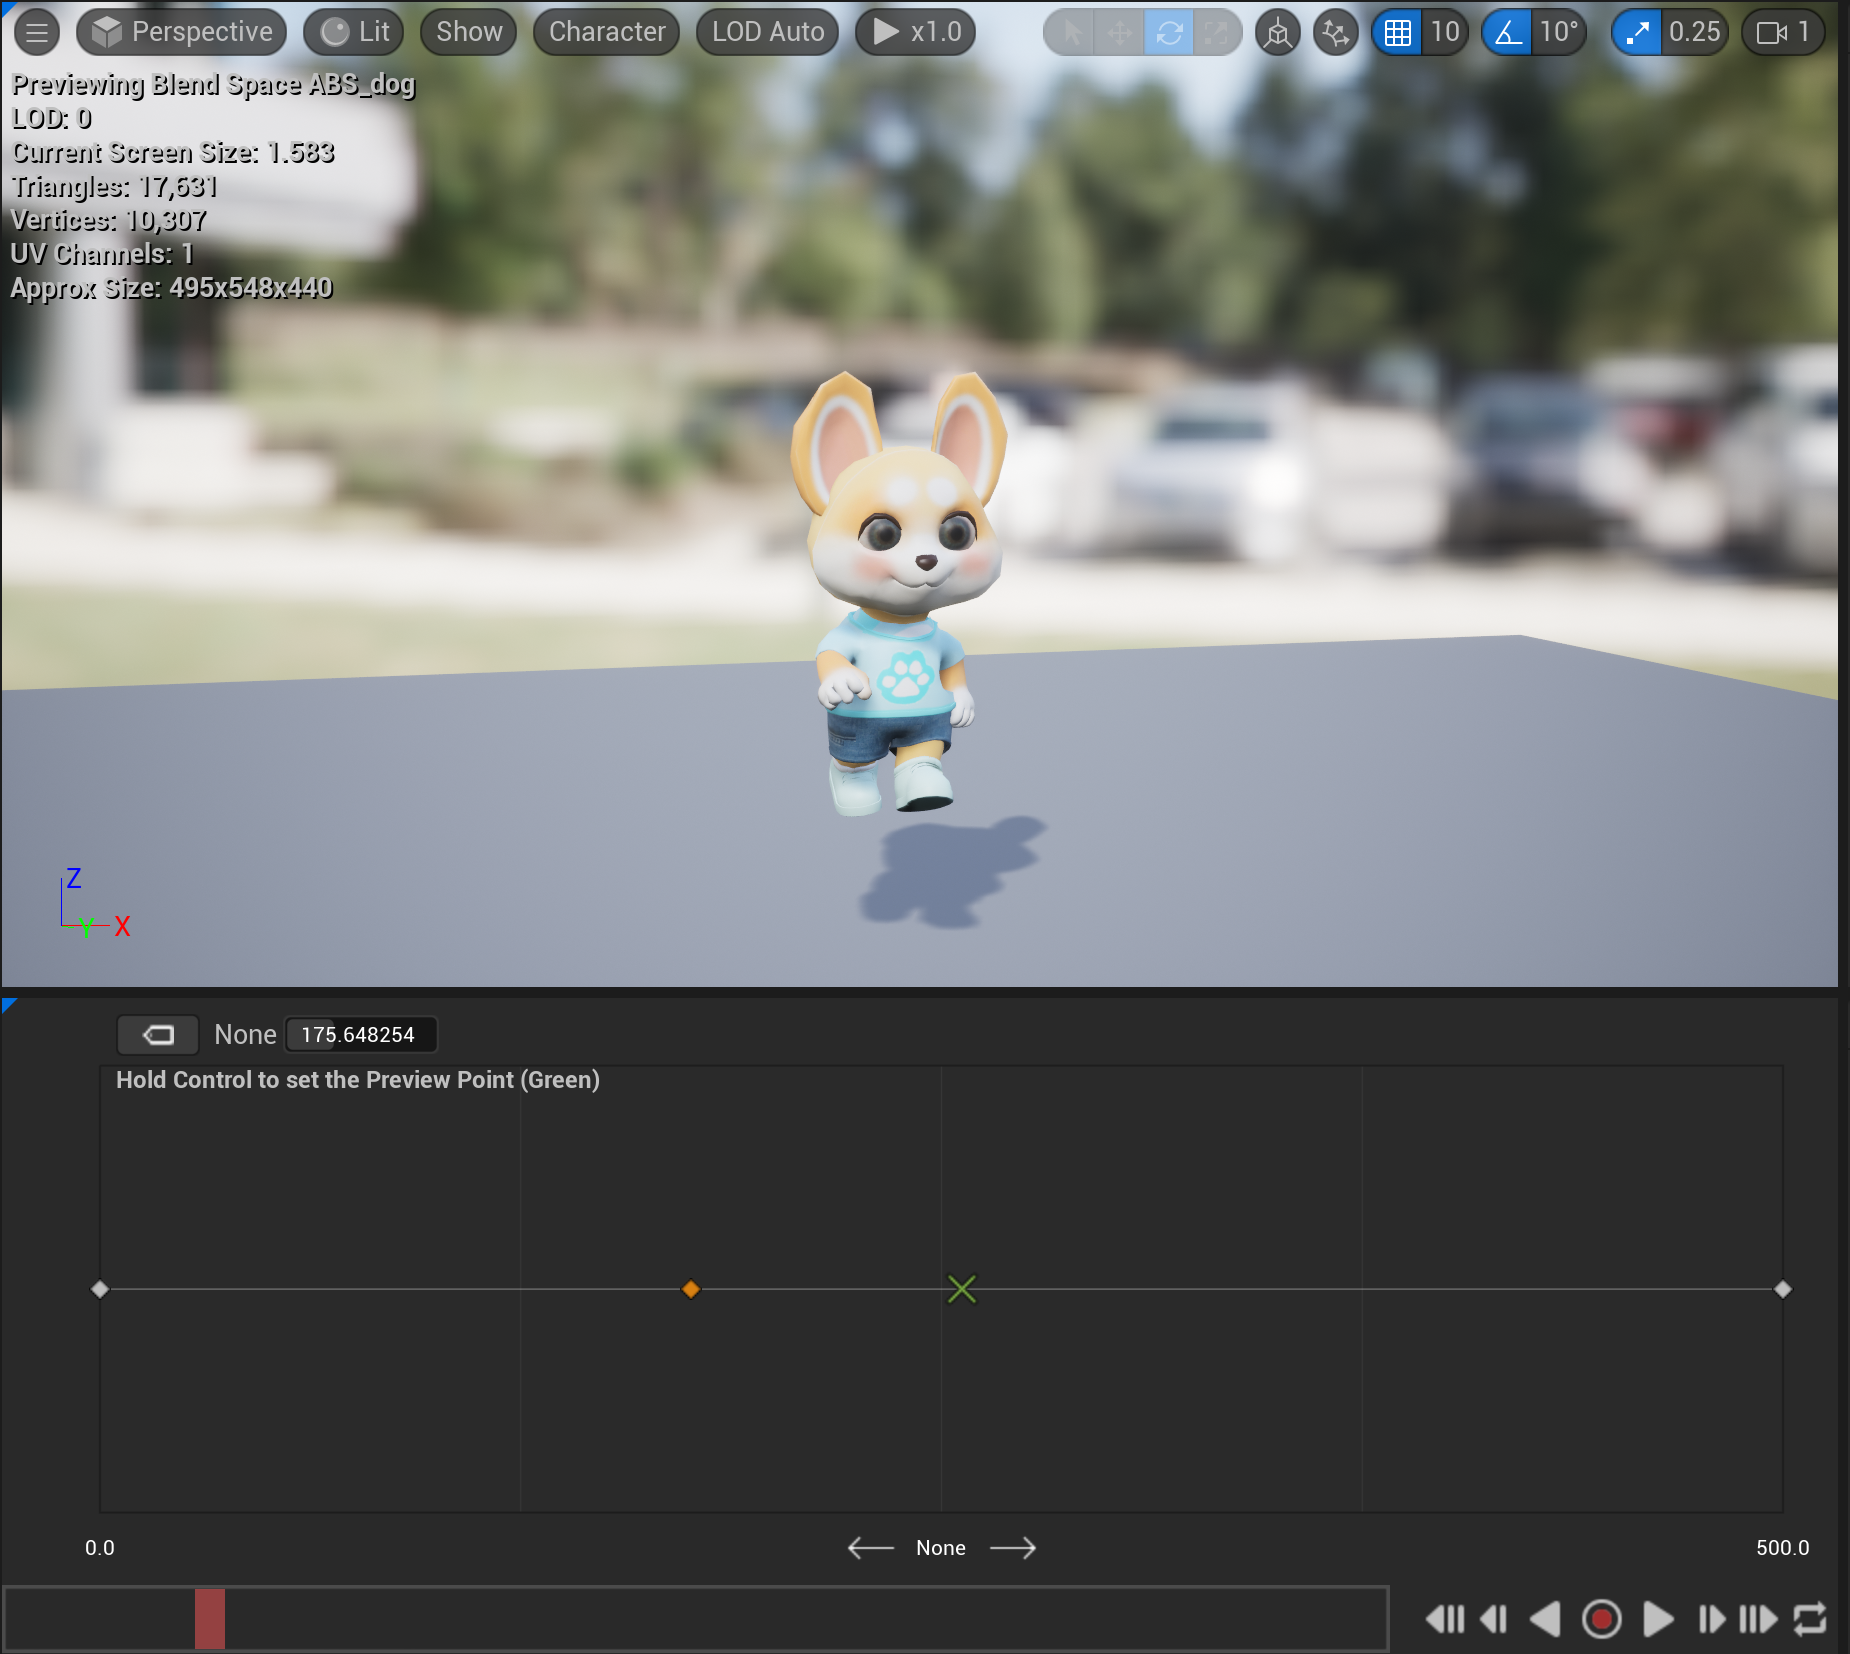Open the Character menu
Image resolution: width=1850 pixels, height=1654 pixels.
[x=606, y=32]
